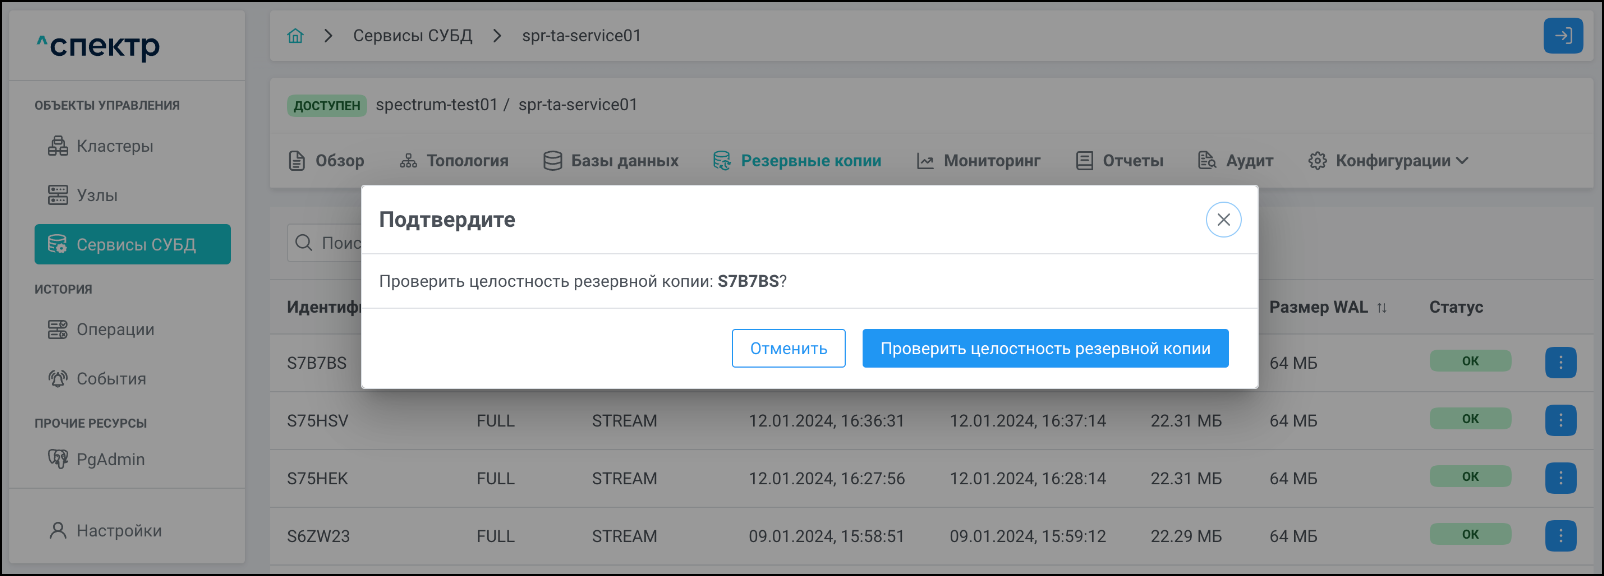Viewport: 1604px width, 576px height.
Task: Open Clusters (Кластеры) in sidebar
Action: 114,146
